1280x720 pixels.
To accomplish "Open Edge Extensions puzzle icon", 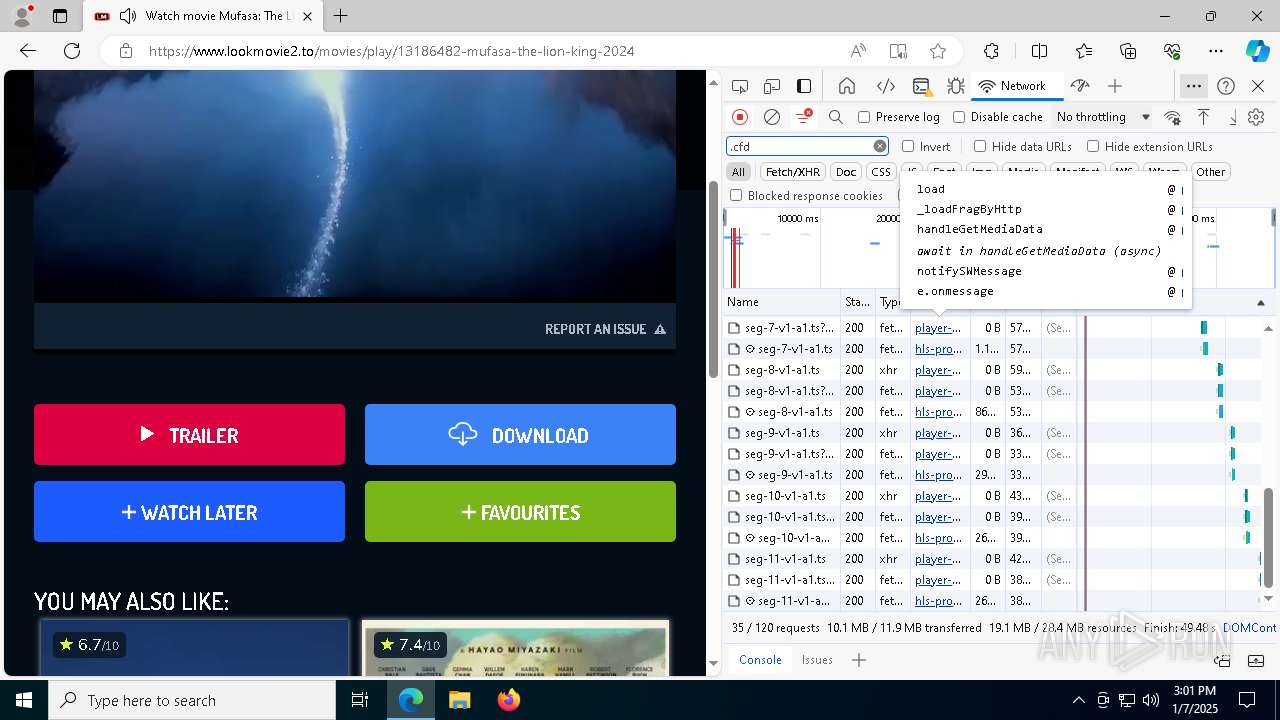I will point(991,51).
